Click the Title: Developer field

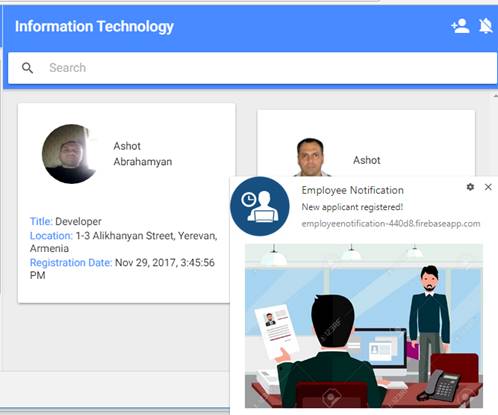point(66,221)
